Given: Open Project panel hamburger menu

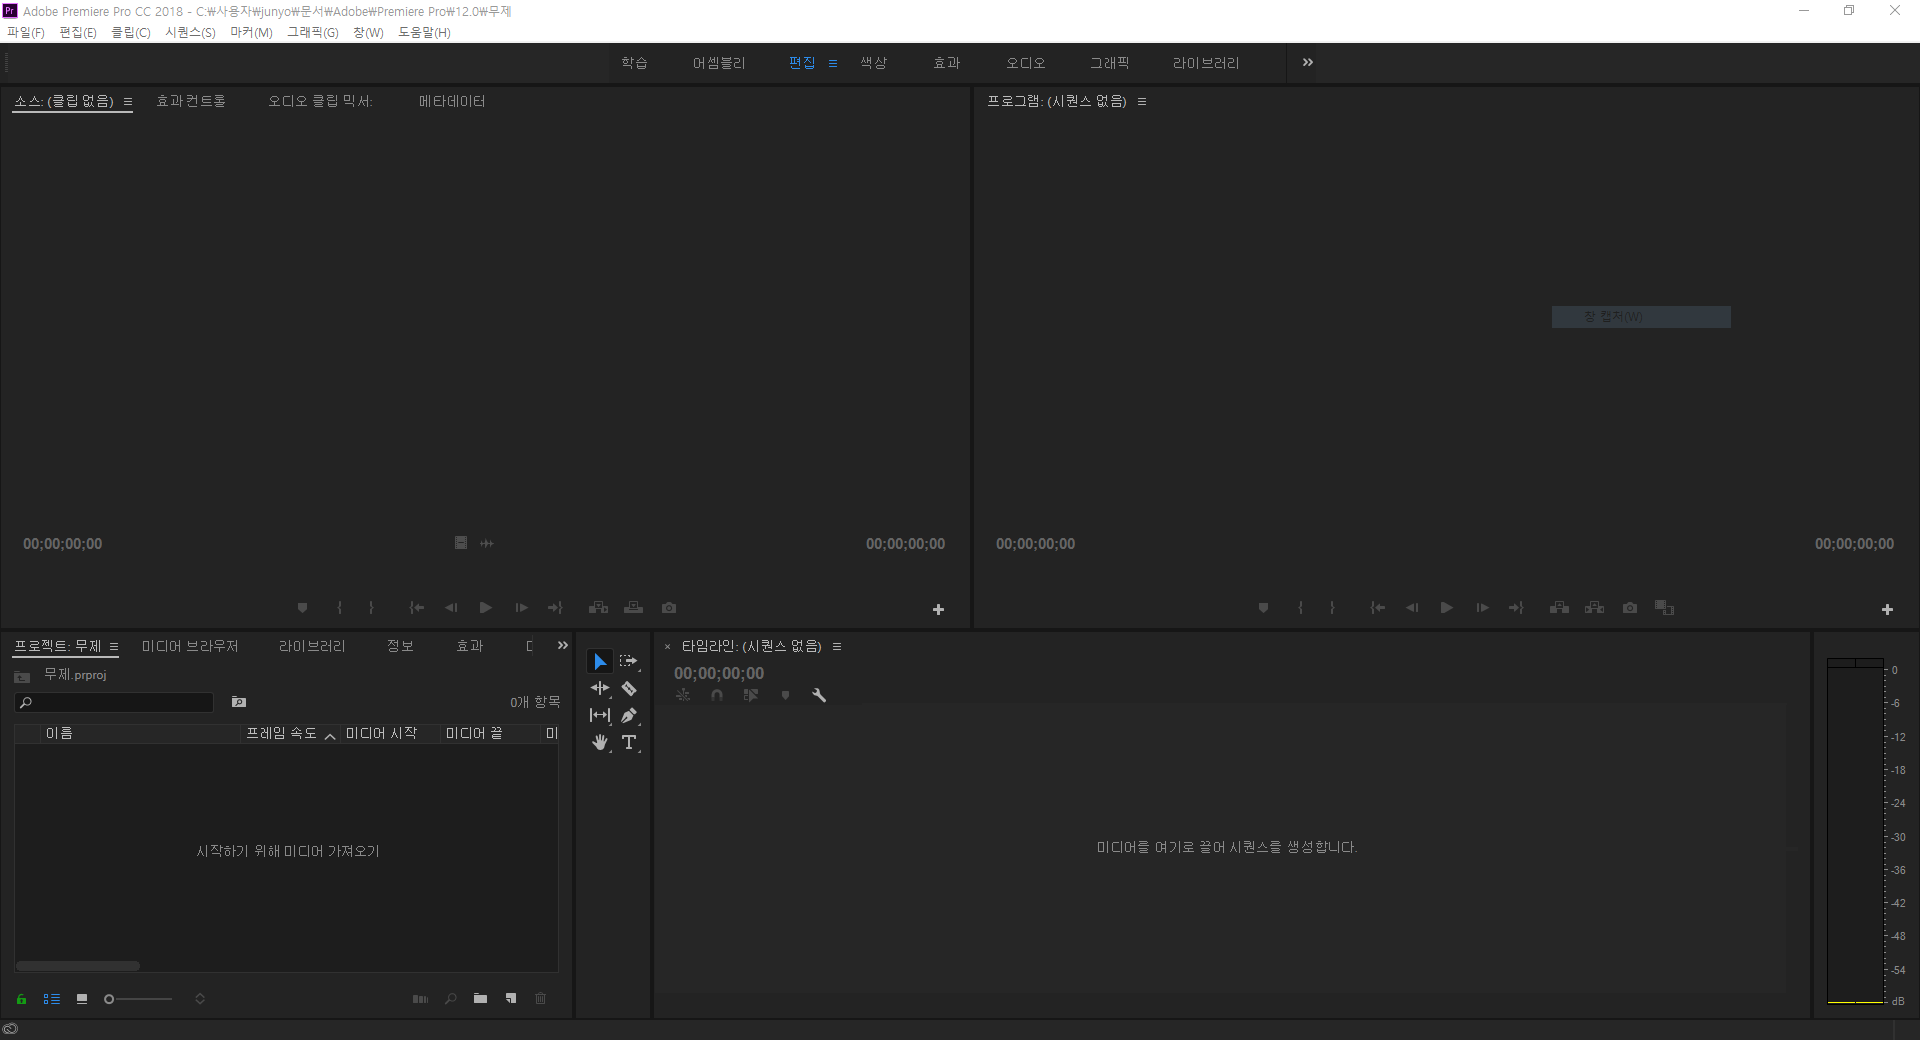Looking at the screenshot, I should (114, 647).
